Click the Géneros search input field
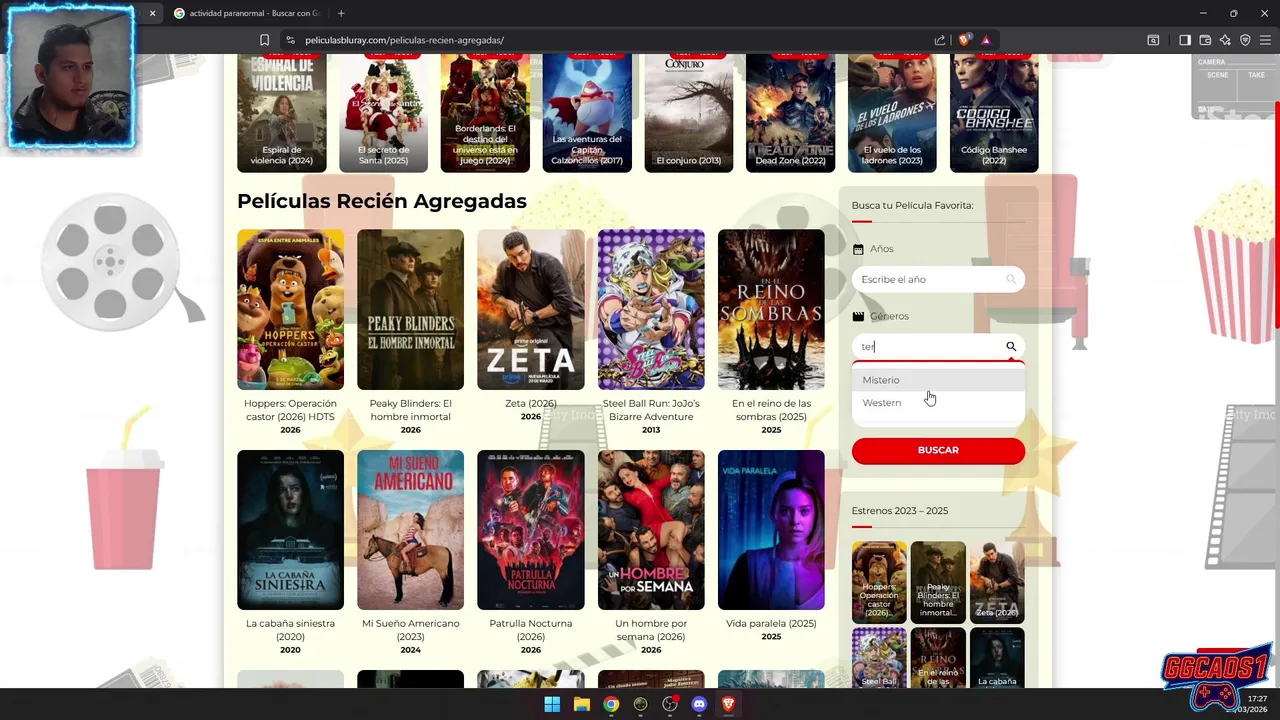 (x=938, y=346)
